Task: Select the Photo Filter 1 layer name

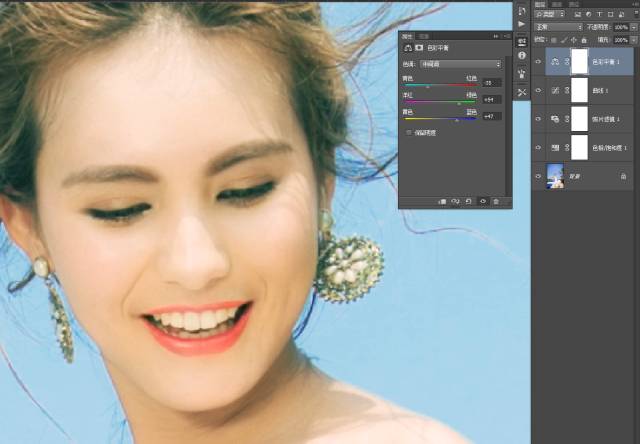Action: 606,119
